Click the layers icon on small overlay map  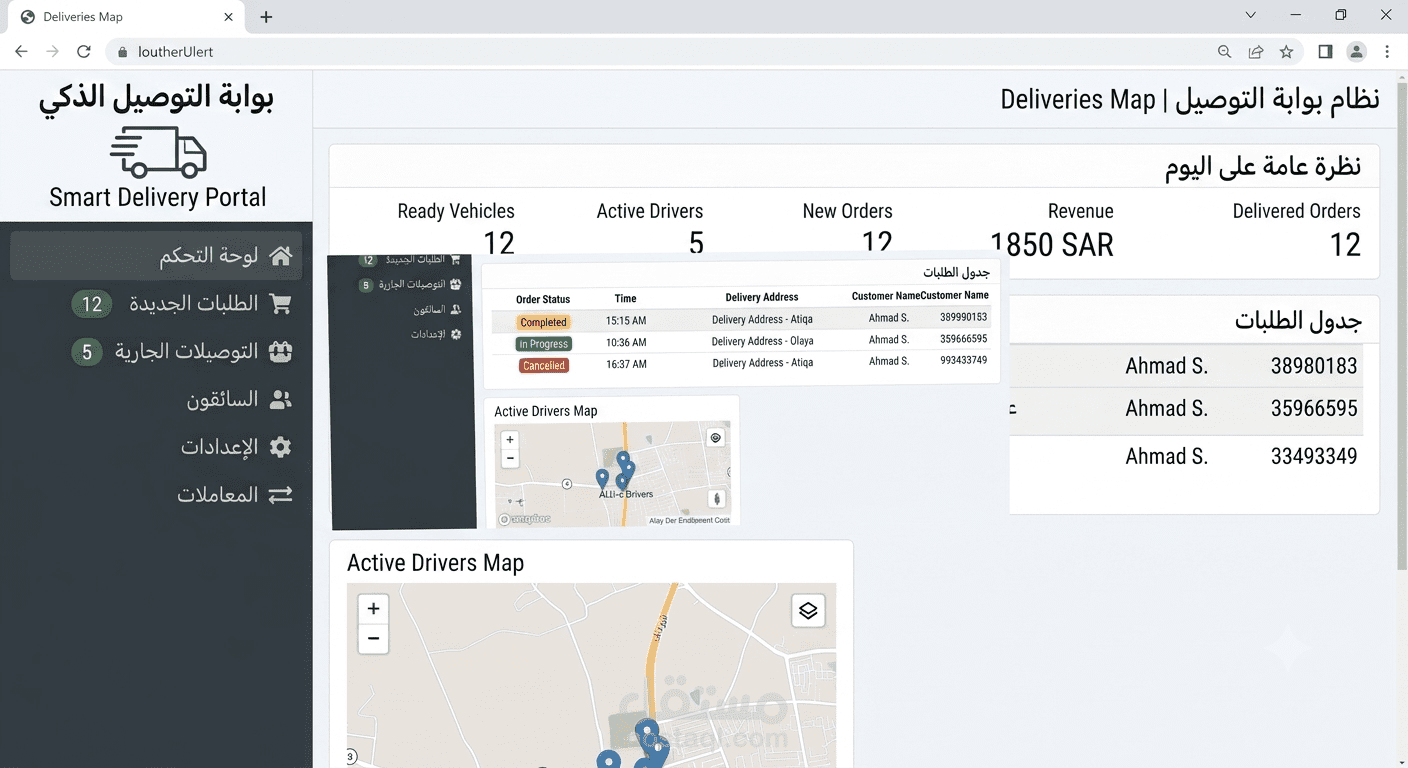coord(715,438)
